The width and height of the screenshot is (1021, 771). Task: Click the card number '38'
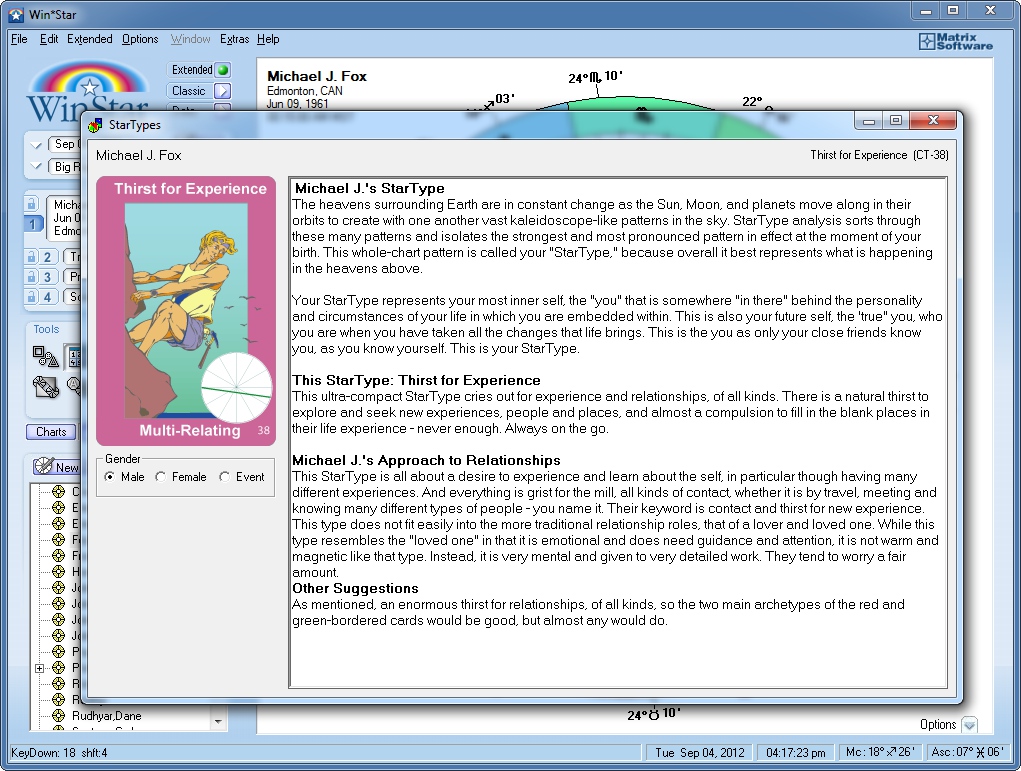point(264,430)
